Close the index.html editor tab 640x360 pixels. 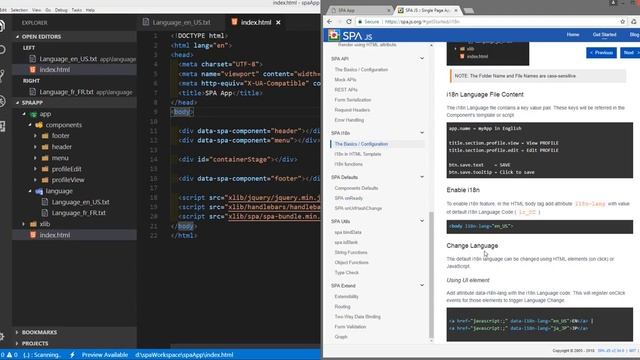pos(278,22)
